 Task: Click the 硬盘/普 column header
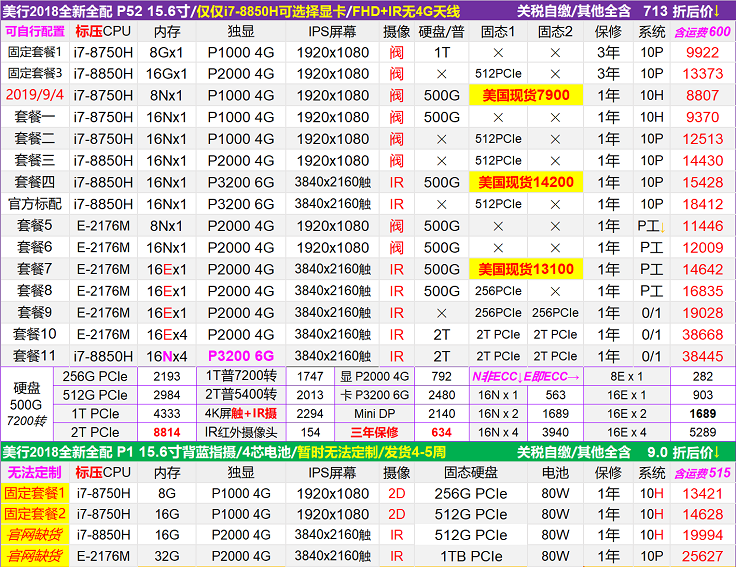click(x=441, y=31)
